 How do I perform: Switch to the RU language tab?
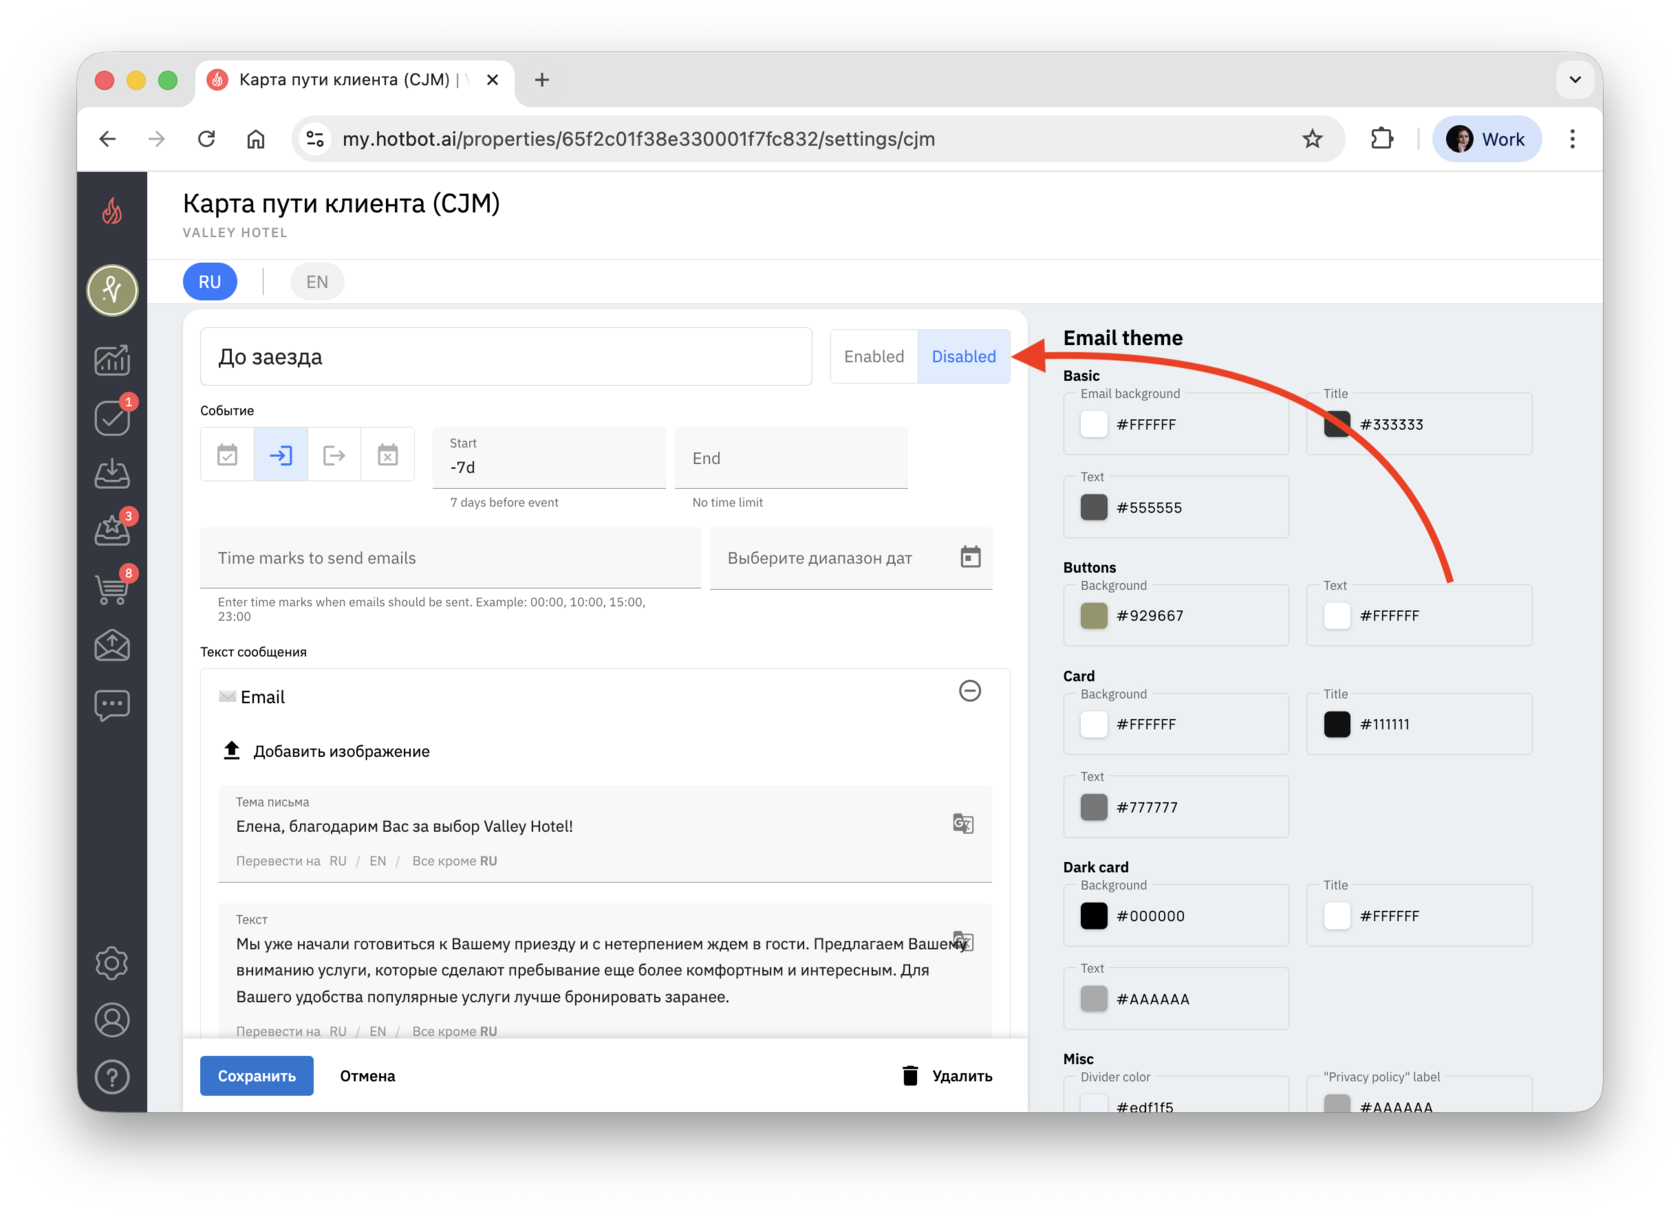pos(210,282)
